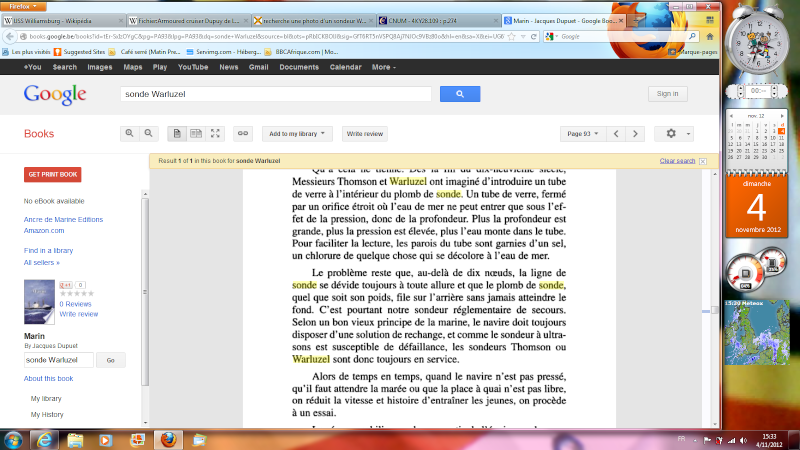Viewport: 800px width, 450px height.
Task: Click the blue Google search button
Action: coord(460,94)
